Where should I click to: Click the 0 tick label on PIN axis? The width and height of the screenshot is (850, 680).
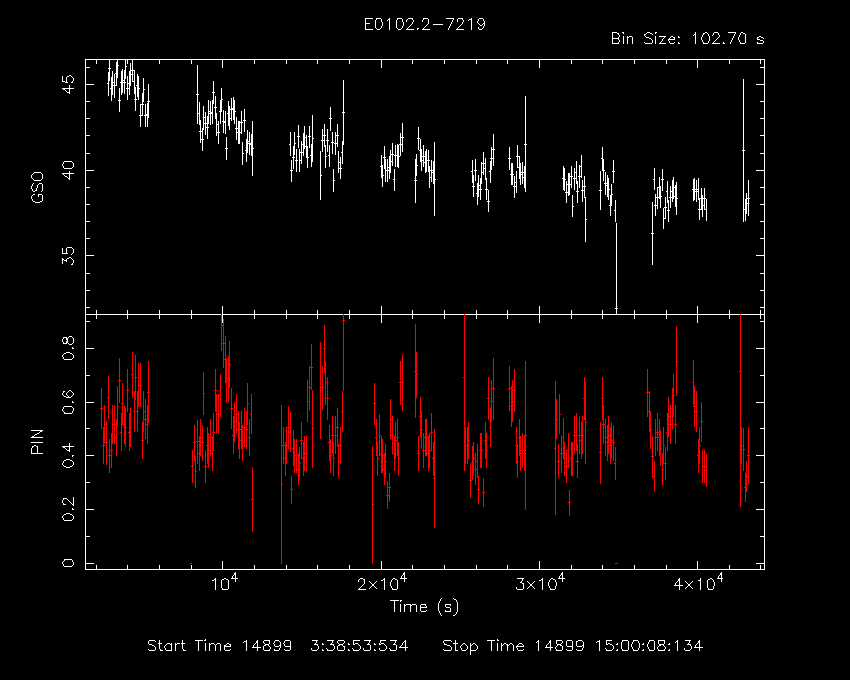coord(68,563)
